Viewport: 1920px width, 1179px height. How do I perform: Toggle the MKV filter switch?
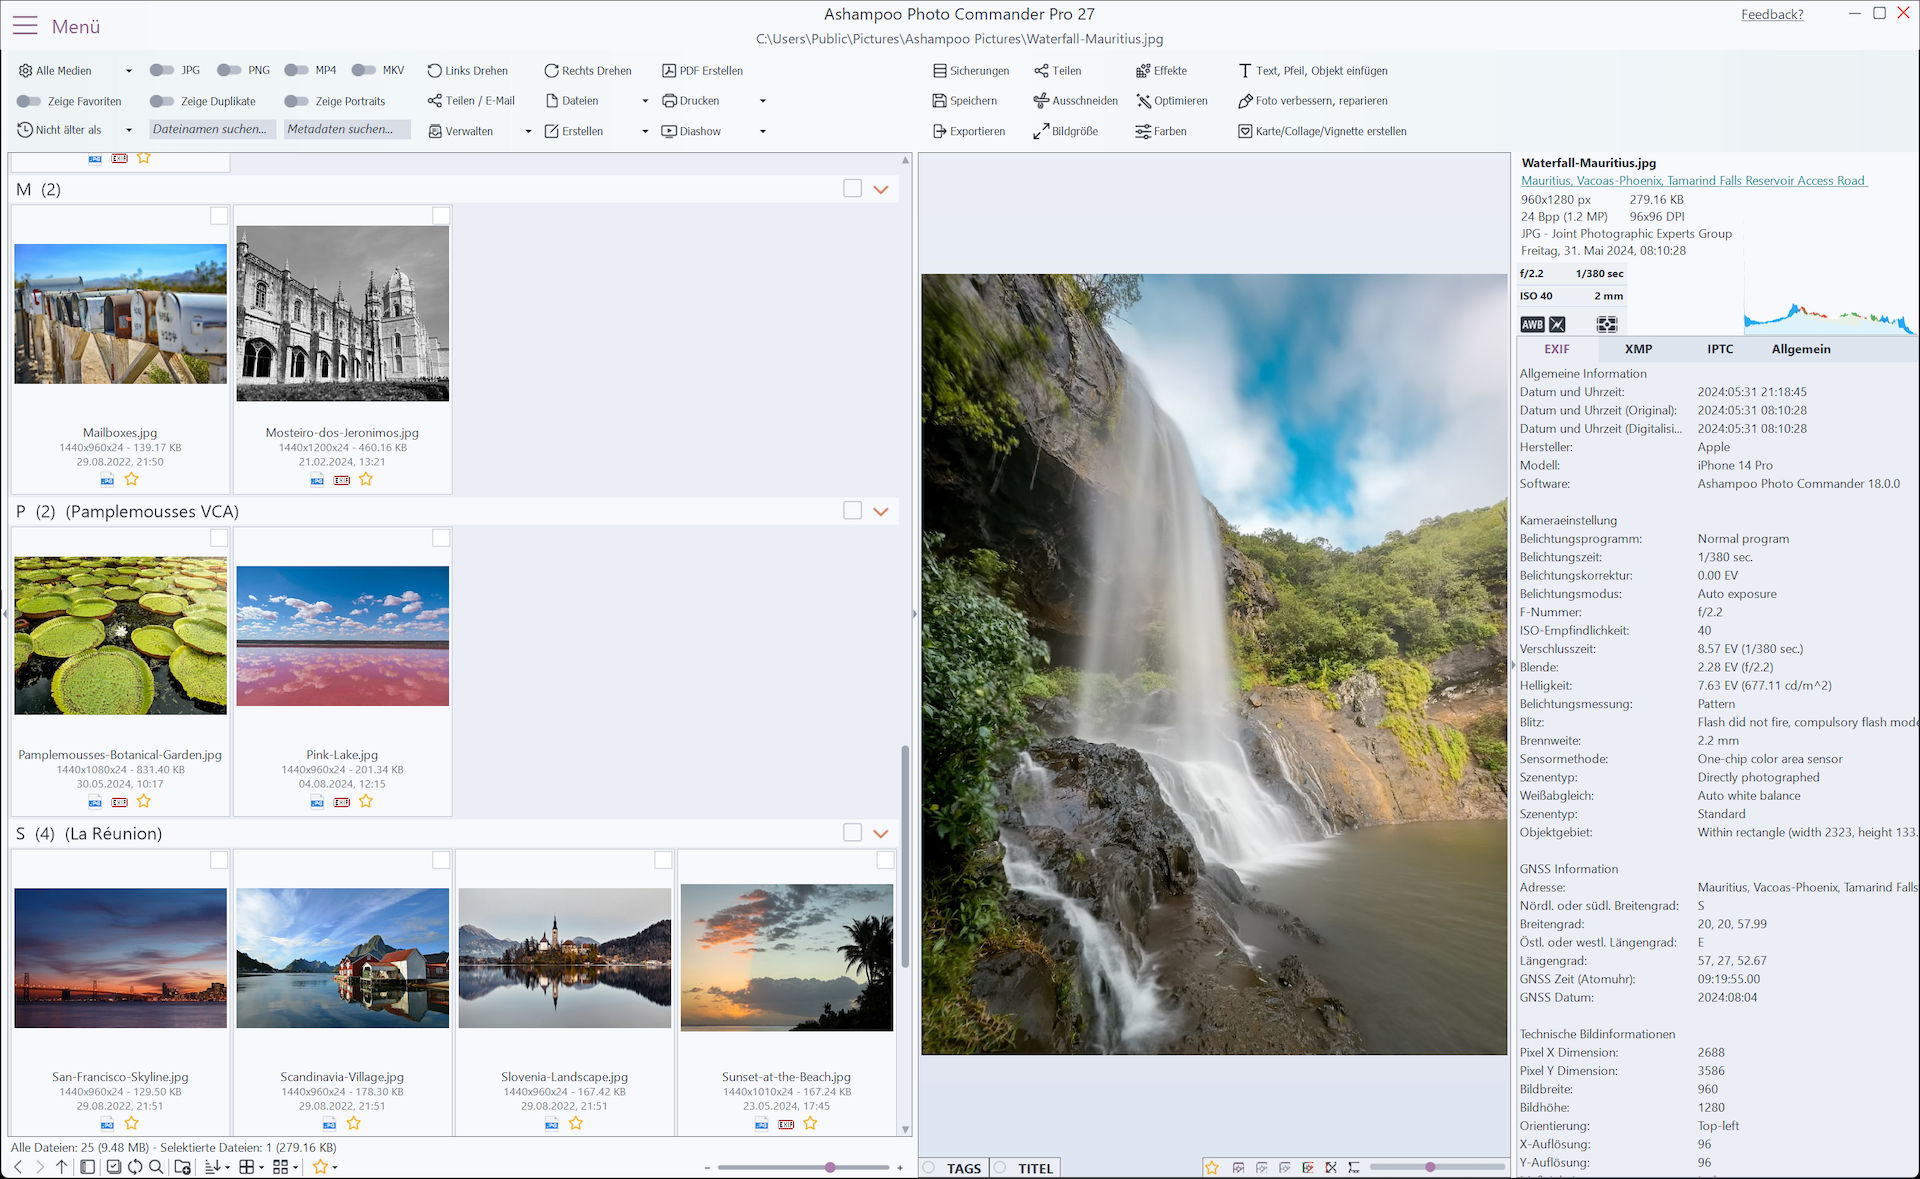click(x=364, y=70)
